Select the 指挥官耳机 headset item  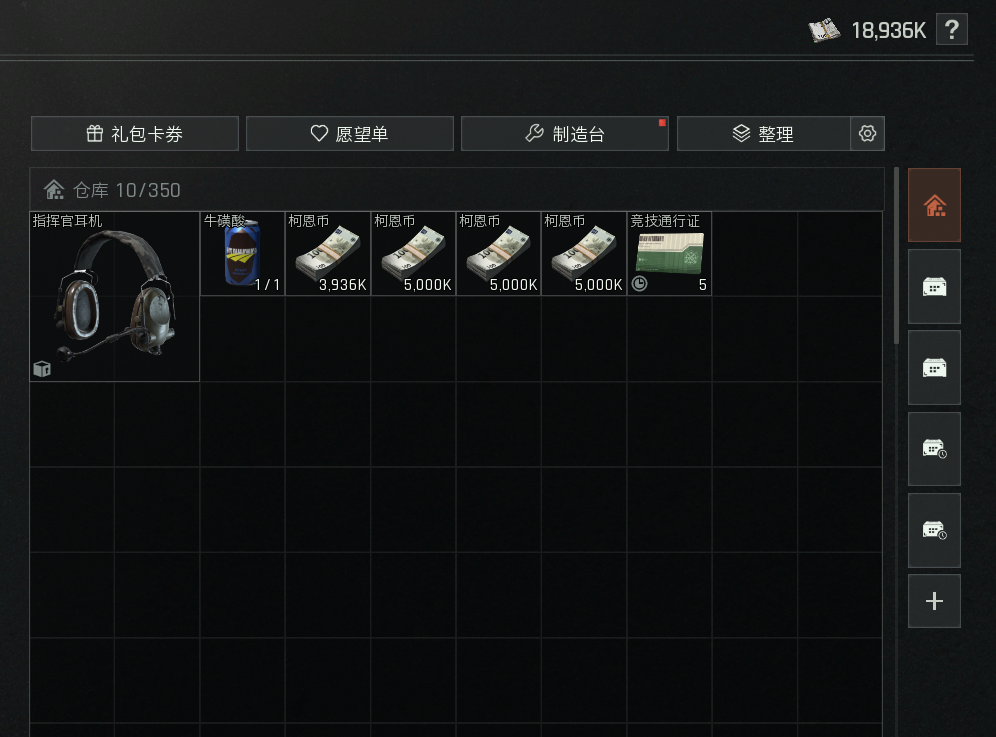[x=115, y=297]
